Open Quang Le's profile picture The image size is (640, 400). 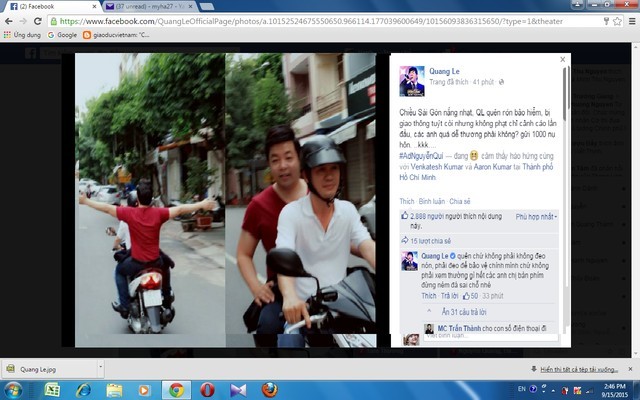[411, 79]
